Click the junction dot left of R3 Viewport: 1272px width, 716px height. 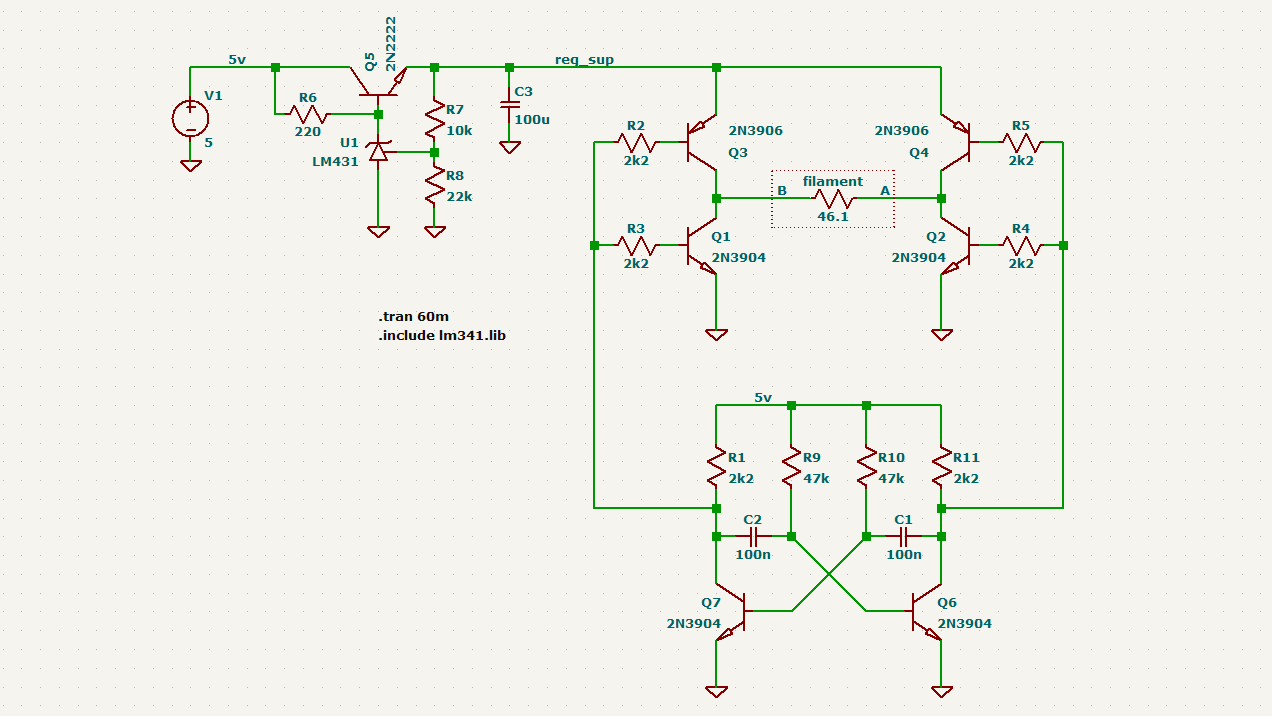594,245
